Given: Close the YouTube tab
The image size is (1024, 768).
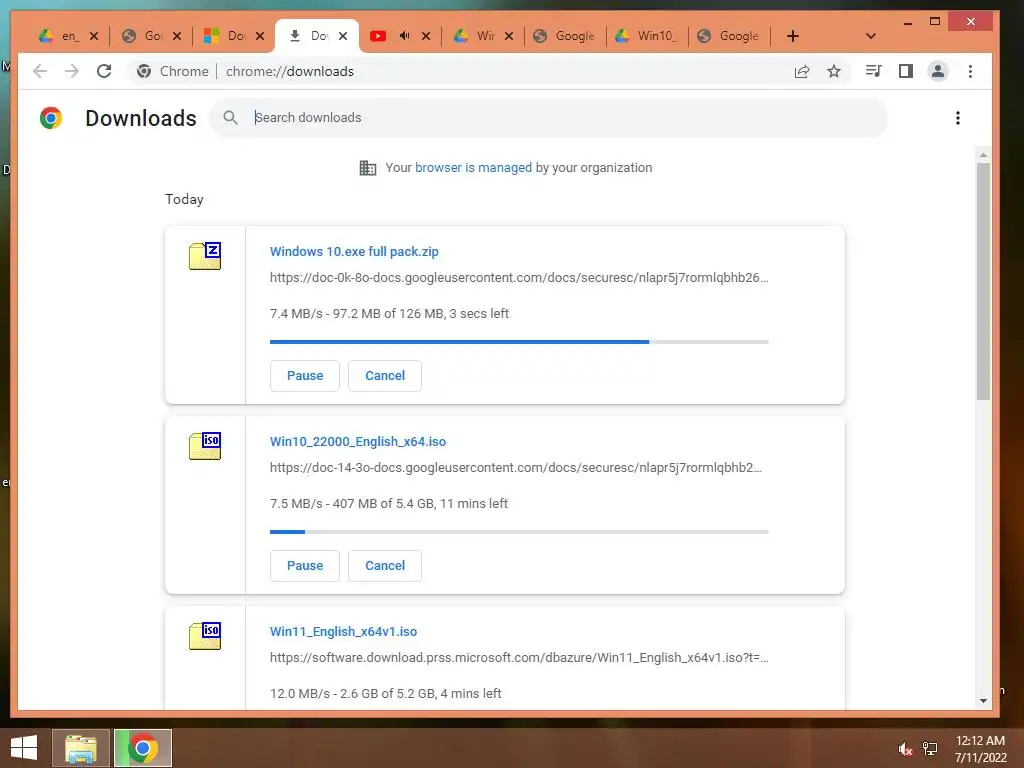Looking at the screenshot, I should coord(426,36).
